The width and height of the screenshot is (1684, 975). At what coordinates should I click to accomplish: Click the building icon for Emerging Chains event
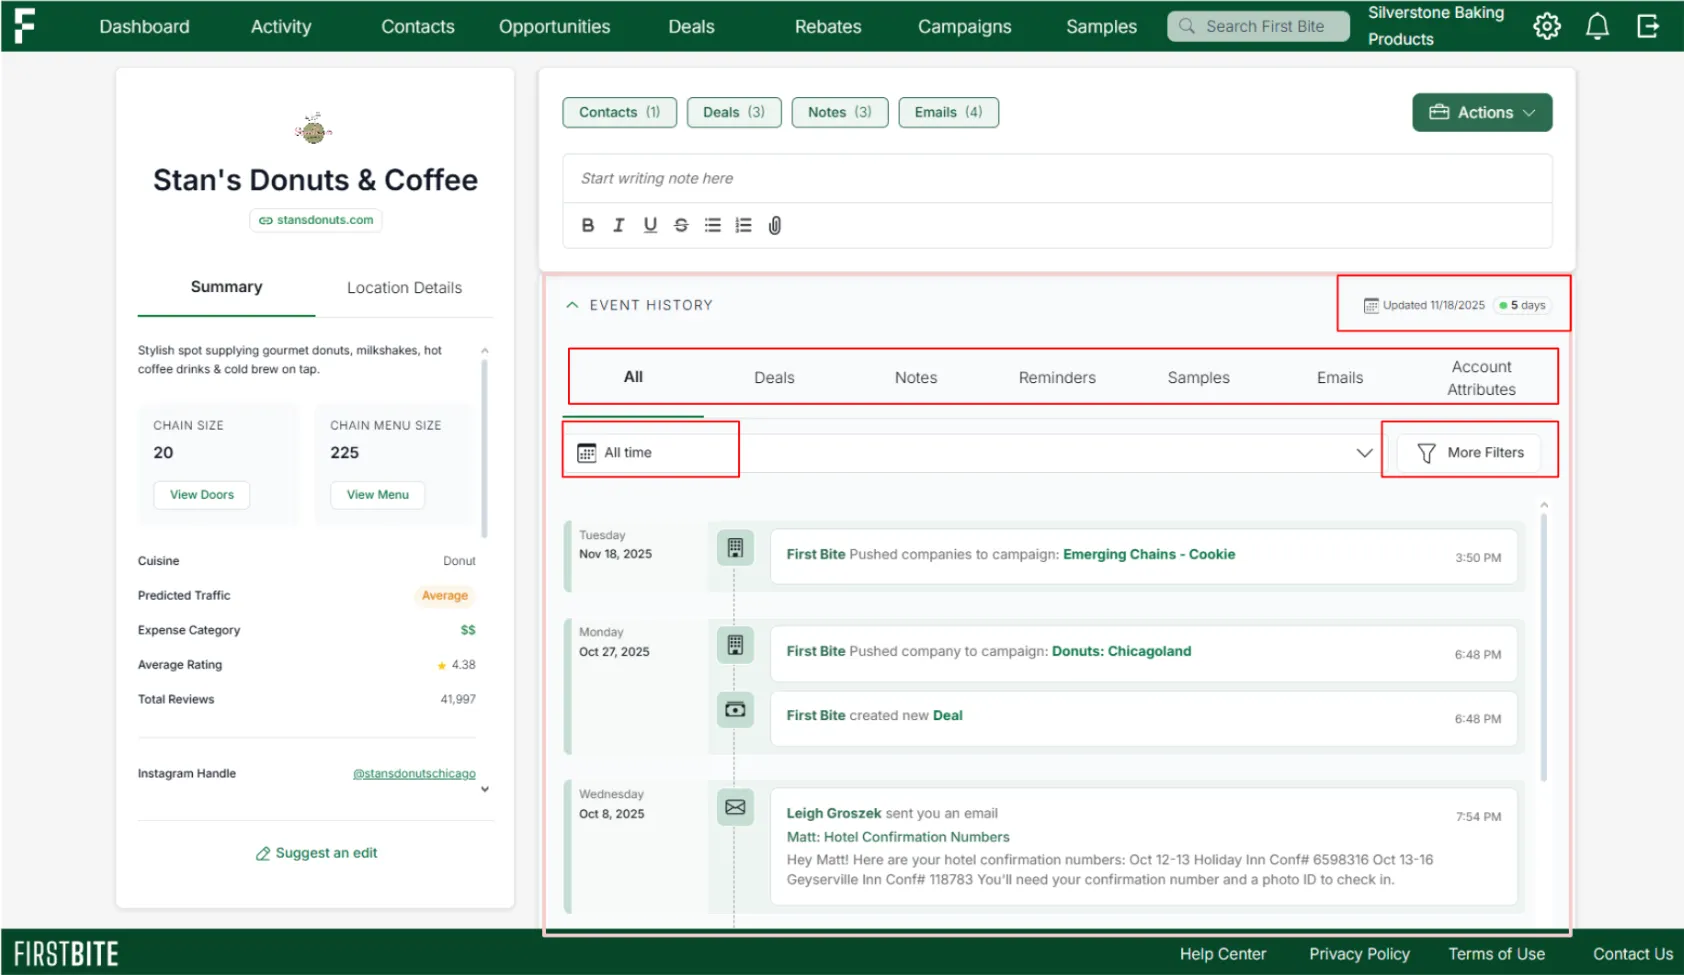click(x=735, y=548)
